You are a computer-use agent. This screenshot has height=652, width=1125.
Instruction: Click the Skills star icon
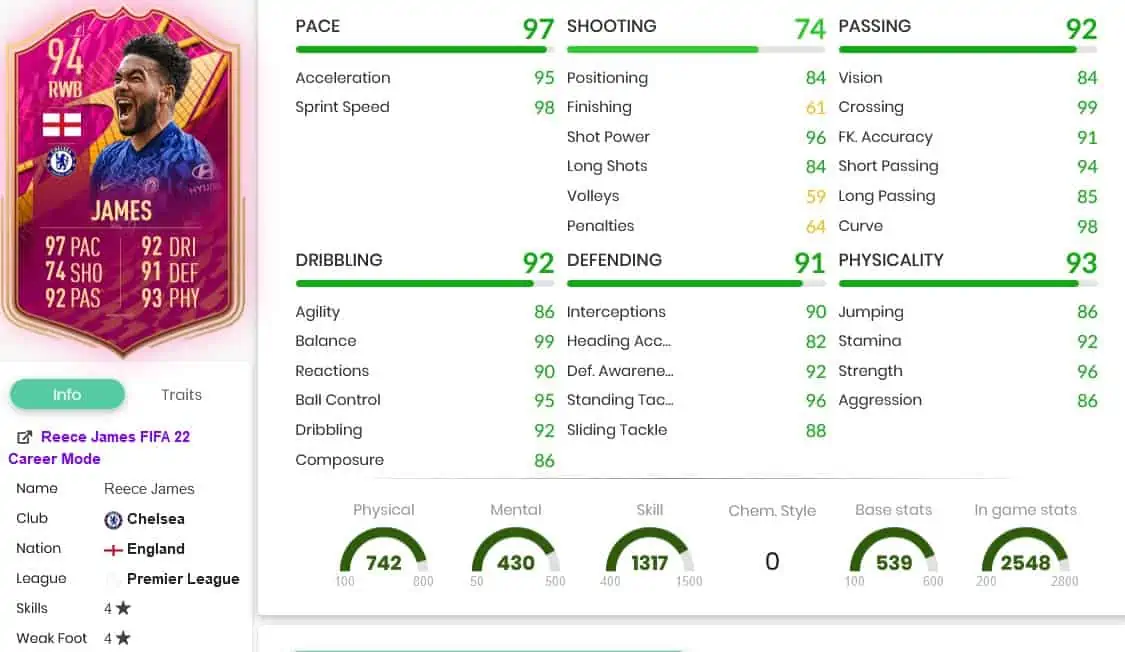123,608
